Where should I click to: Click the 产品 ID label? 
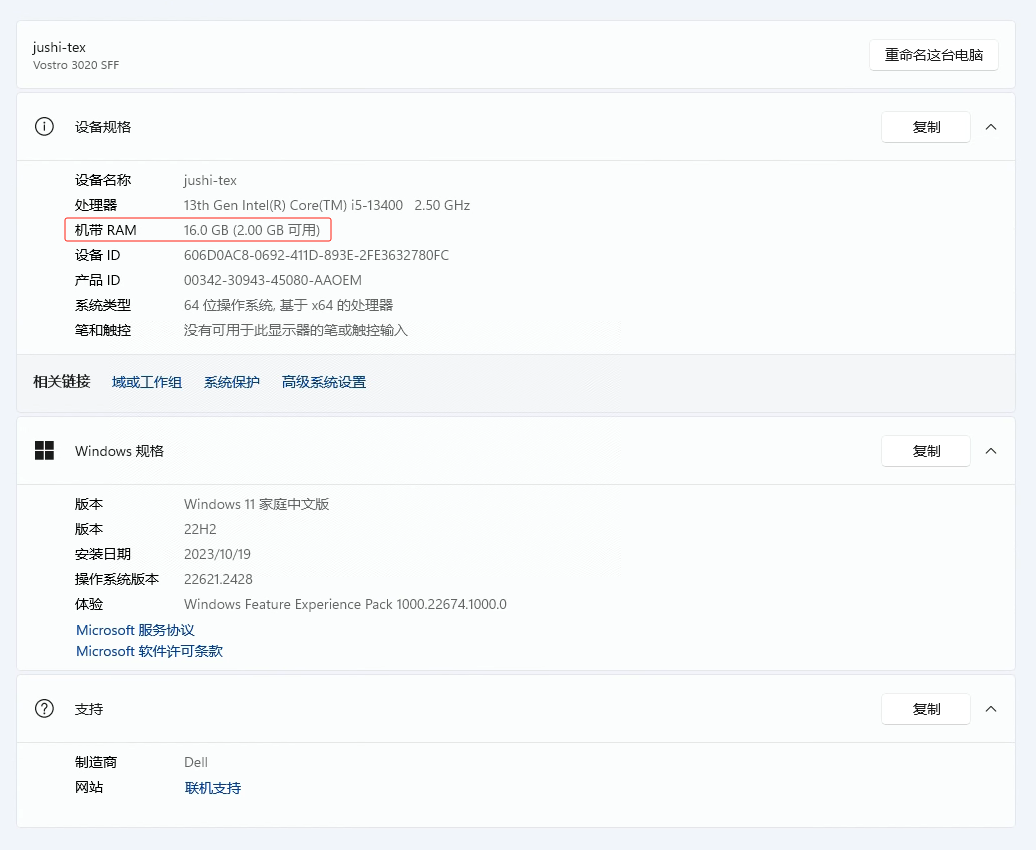98,280
